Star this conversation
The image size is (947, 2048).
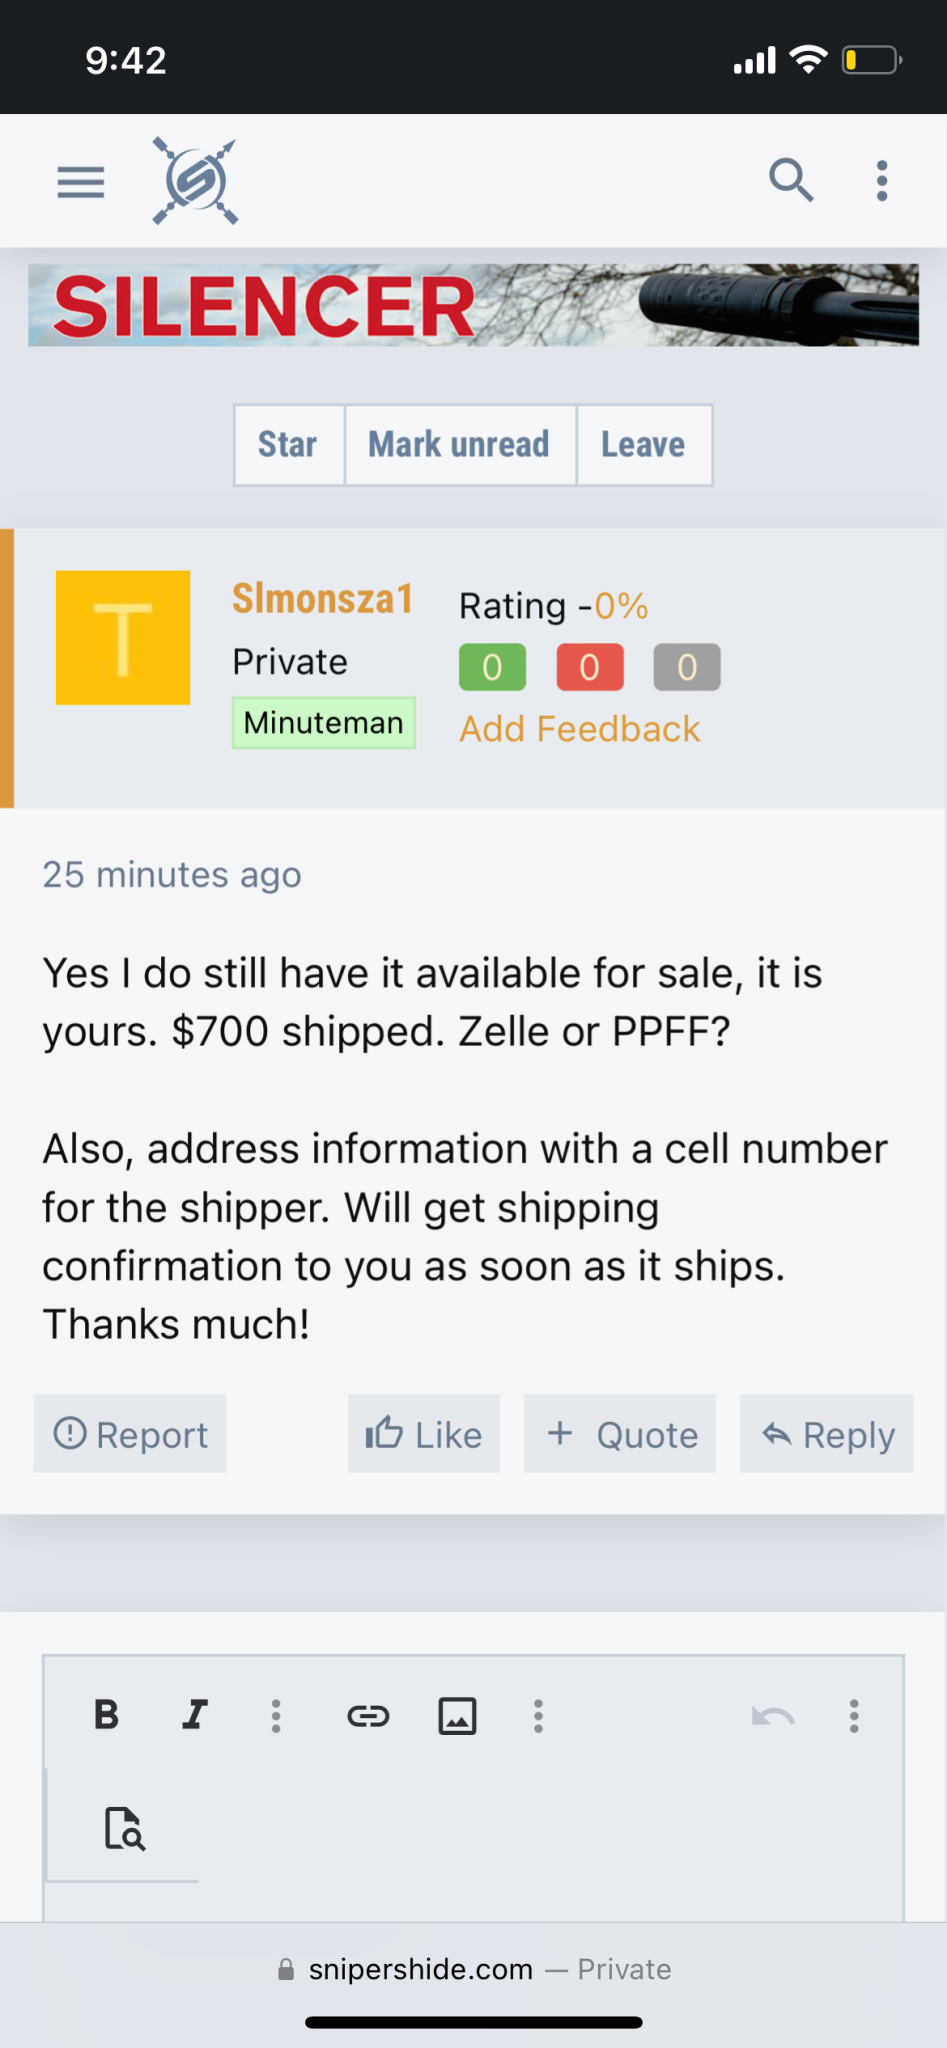pyautogui.click(x=288, y=445)
